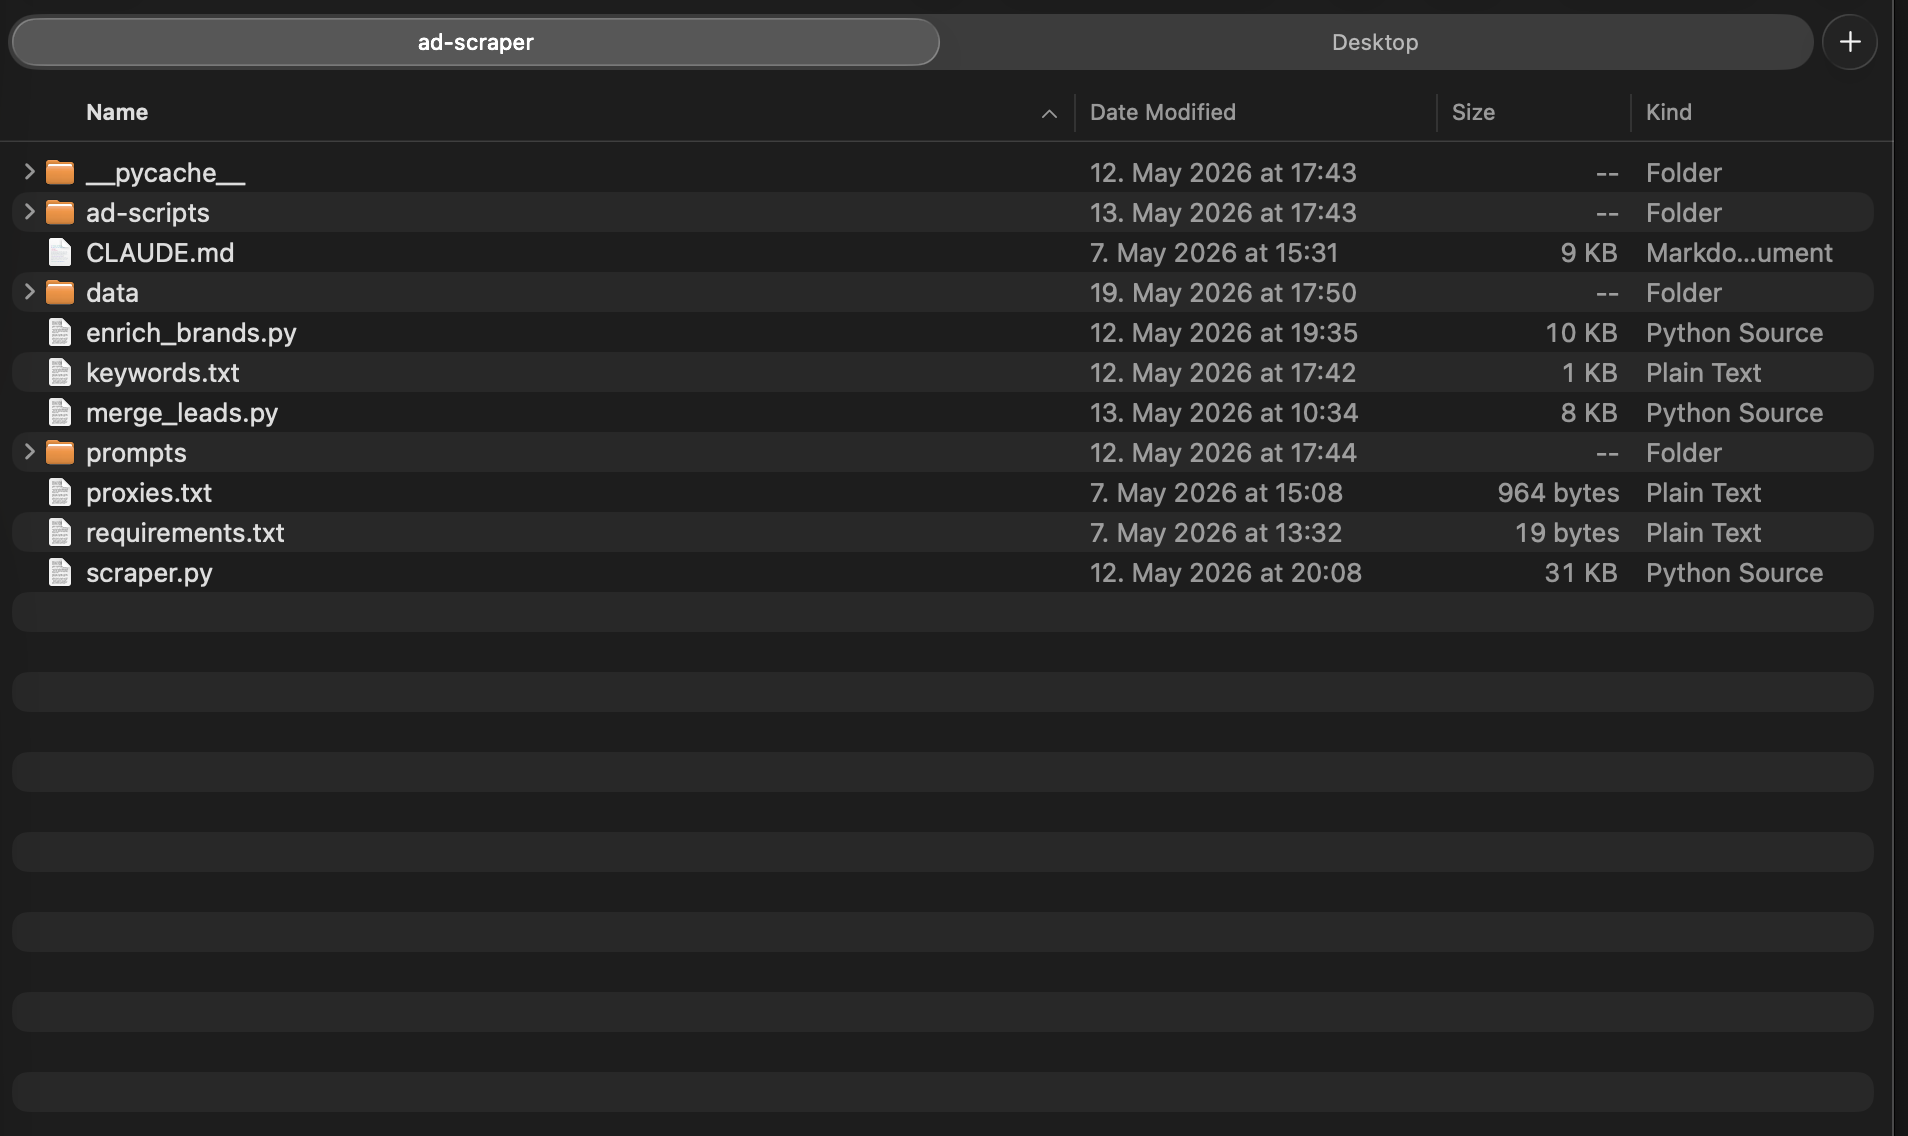The height and width of the screenshot is (1136, 1908).
Task: Click the prompts folder icon
Action: pyautogui.click(x=60, y=453)
